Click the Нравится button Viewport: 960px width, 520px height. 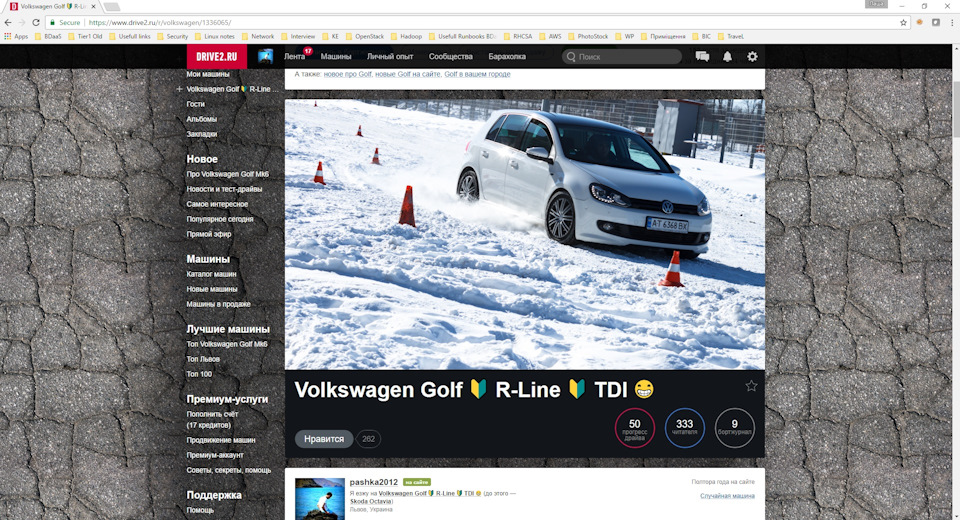pyautogui.click(x=324, y=439)
